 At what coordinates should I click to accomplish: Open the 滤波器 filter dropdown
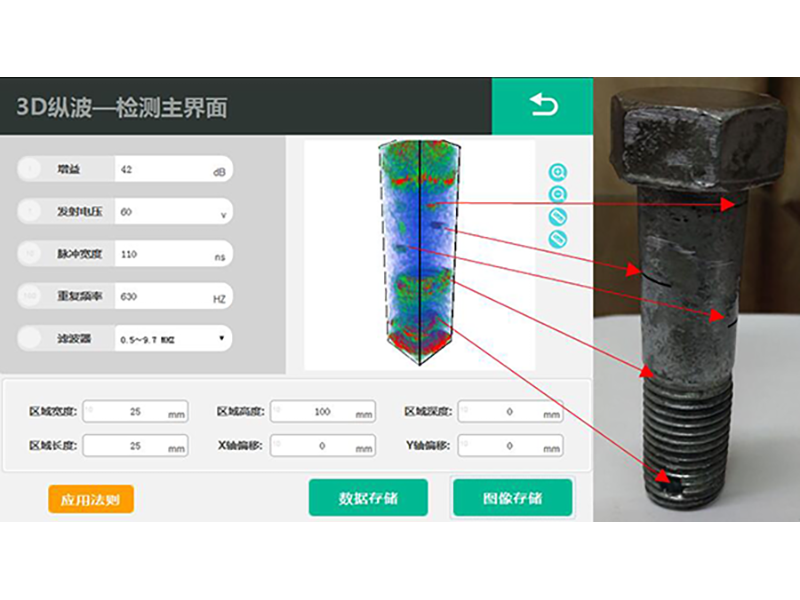(172, 339)
